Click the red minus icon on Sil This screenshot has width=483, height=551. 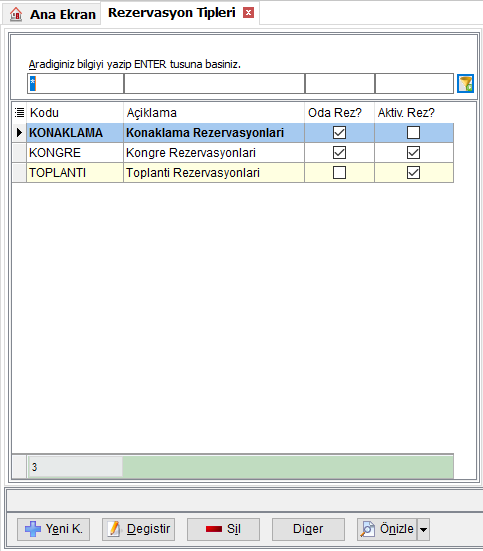click(x=214, y=529)
